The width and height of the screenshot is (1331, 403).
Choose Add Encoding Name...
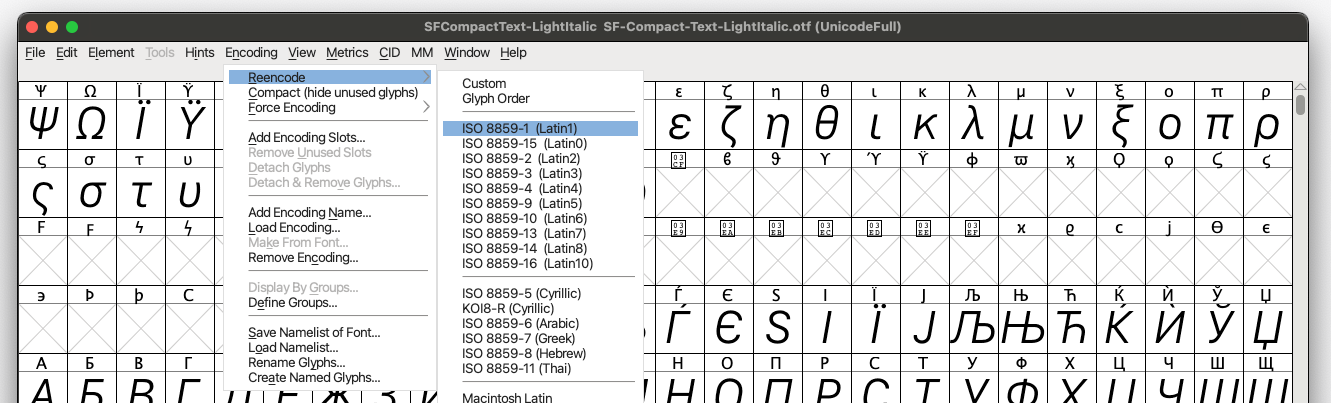[332, 212]
